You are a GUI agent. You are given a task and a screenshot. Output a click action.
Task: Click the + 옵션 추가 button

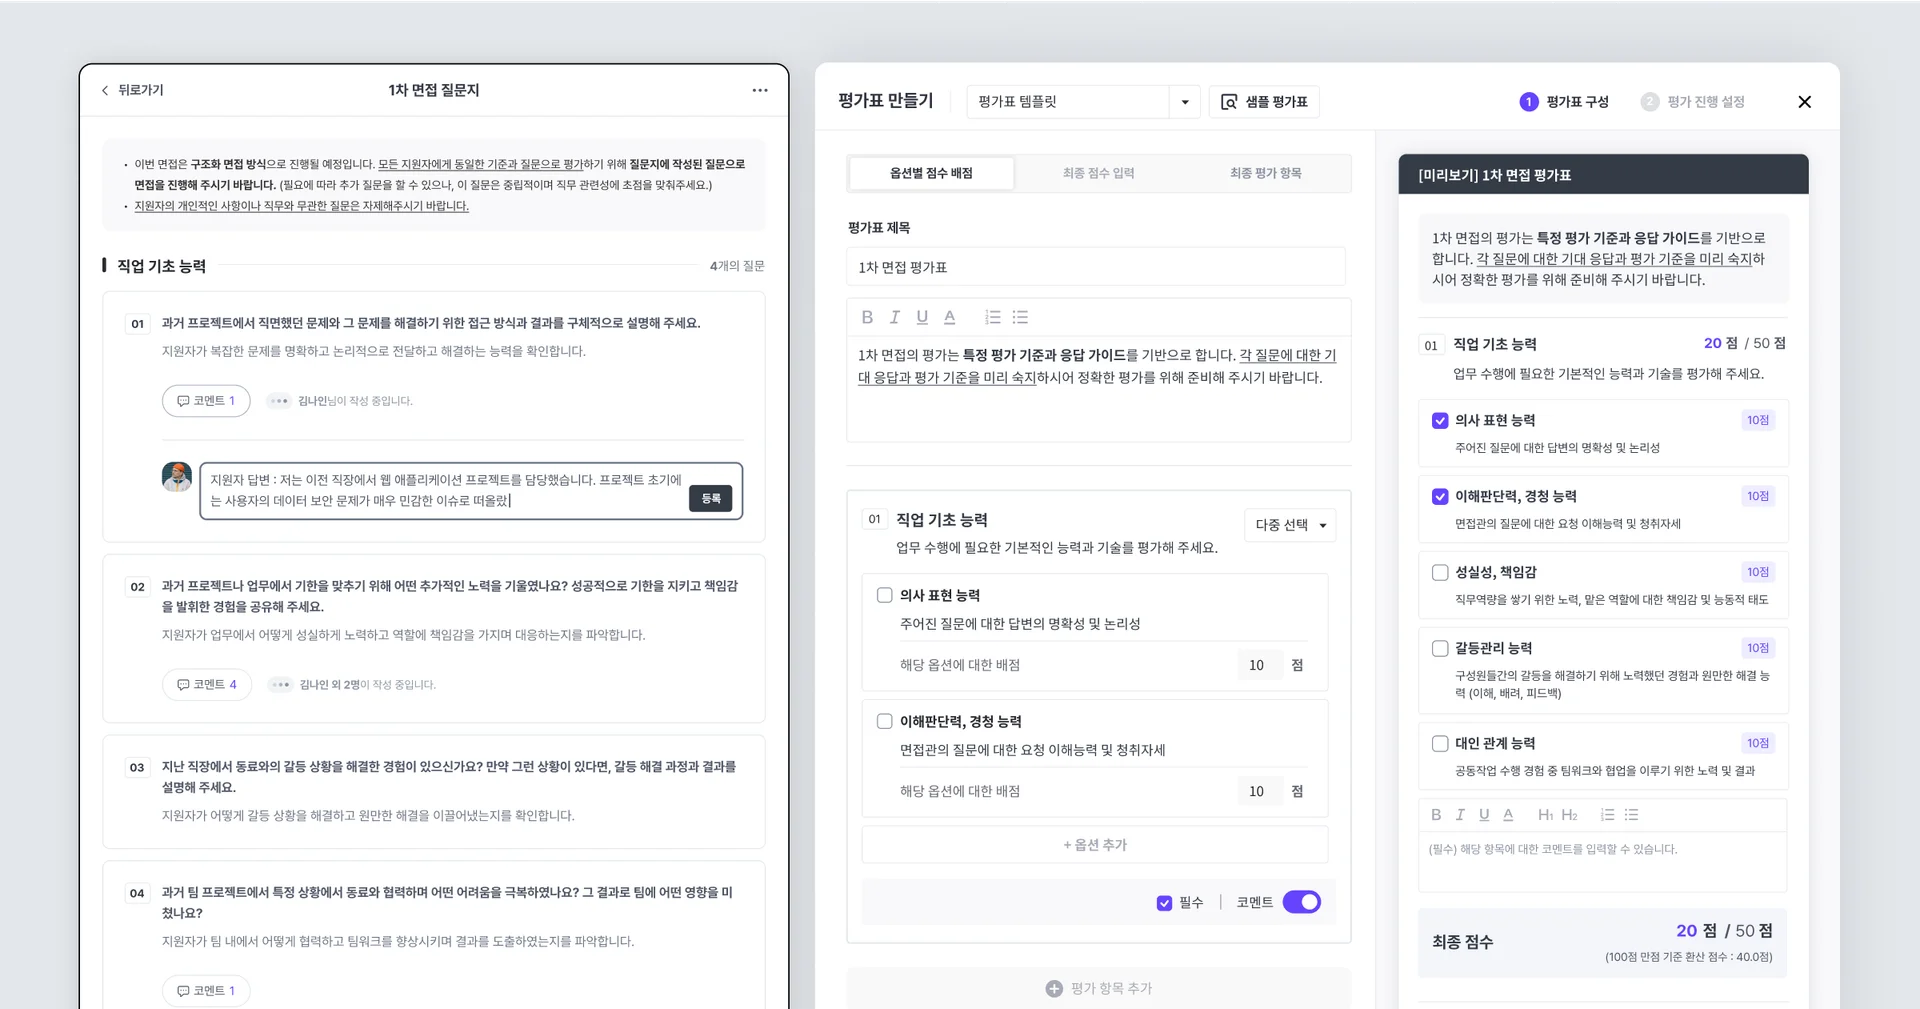1095,844
